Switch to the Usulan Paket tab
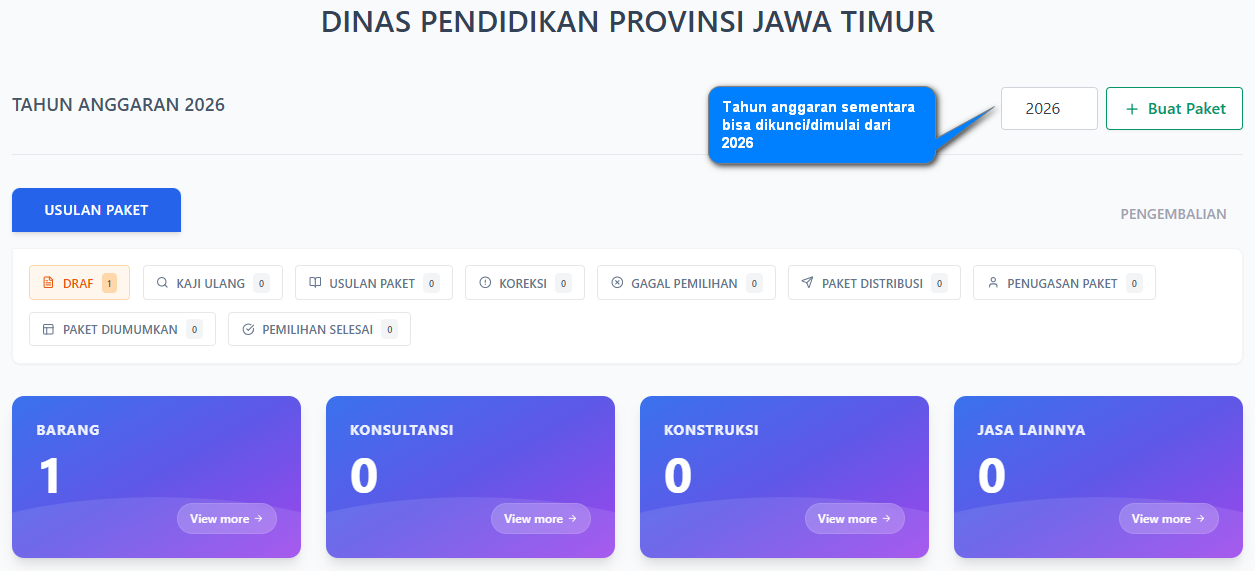The height and width of the screenshot is (571, 1255). (x=96, y=210)
